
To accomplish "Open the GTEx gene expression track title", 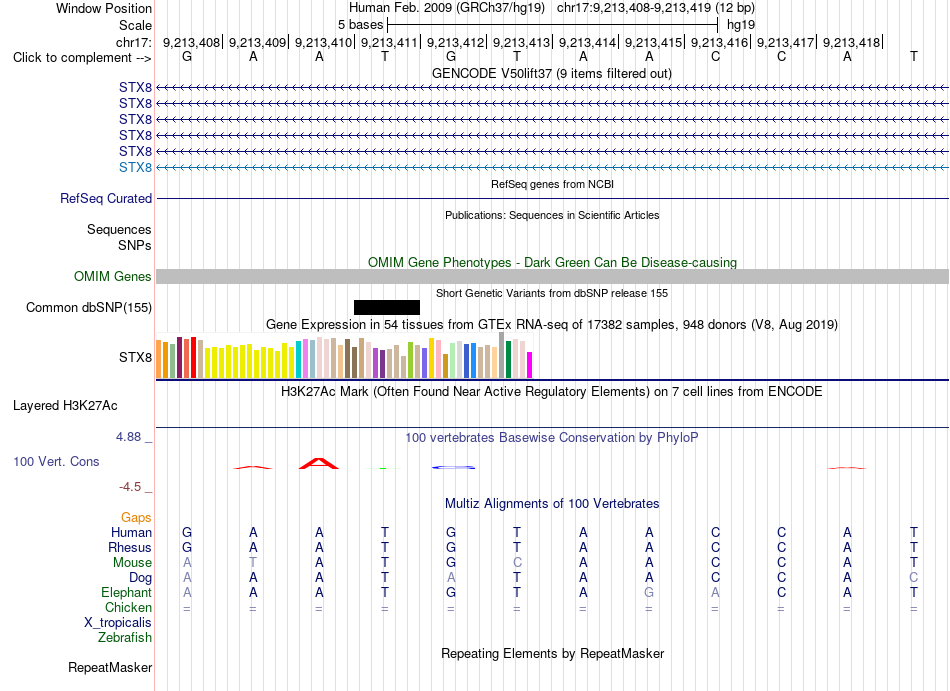I will click(552, 324).
